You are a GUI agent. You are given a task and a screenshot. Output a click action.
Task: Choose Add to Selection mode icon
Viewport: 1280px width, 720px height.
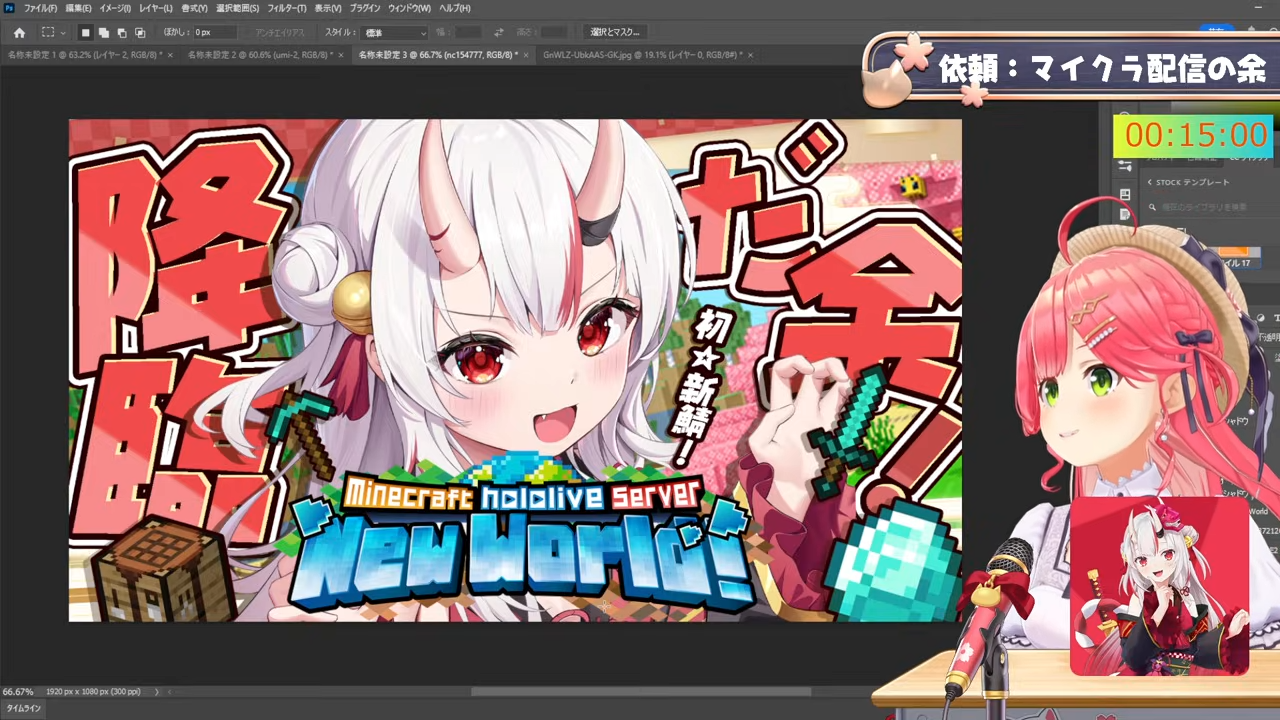(104, 33)
